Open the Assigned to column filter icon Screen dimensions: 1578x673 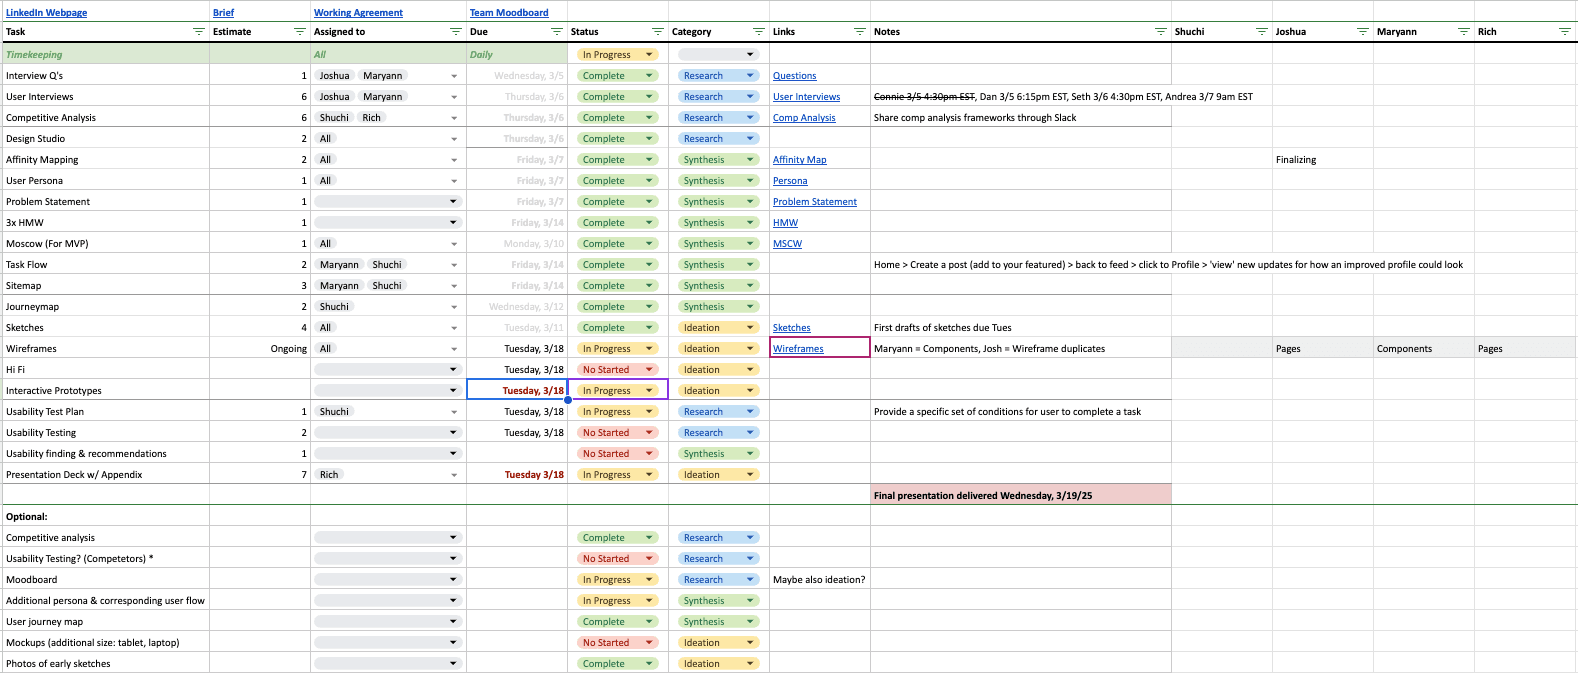pos(455,32)
